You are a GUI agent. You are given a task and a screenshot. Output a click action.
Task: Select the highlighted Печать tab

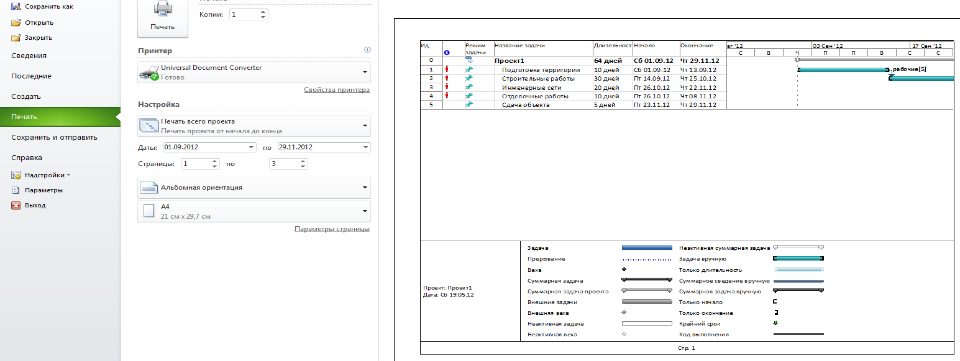(60, 117)
